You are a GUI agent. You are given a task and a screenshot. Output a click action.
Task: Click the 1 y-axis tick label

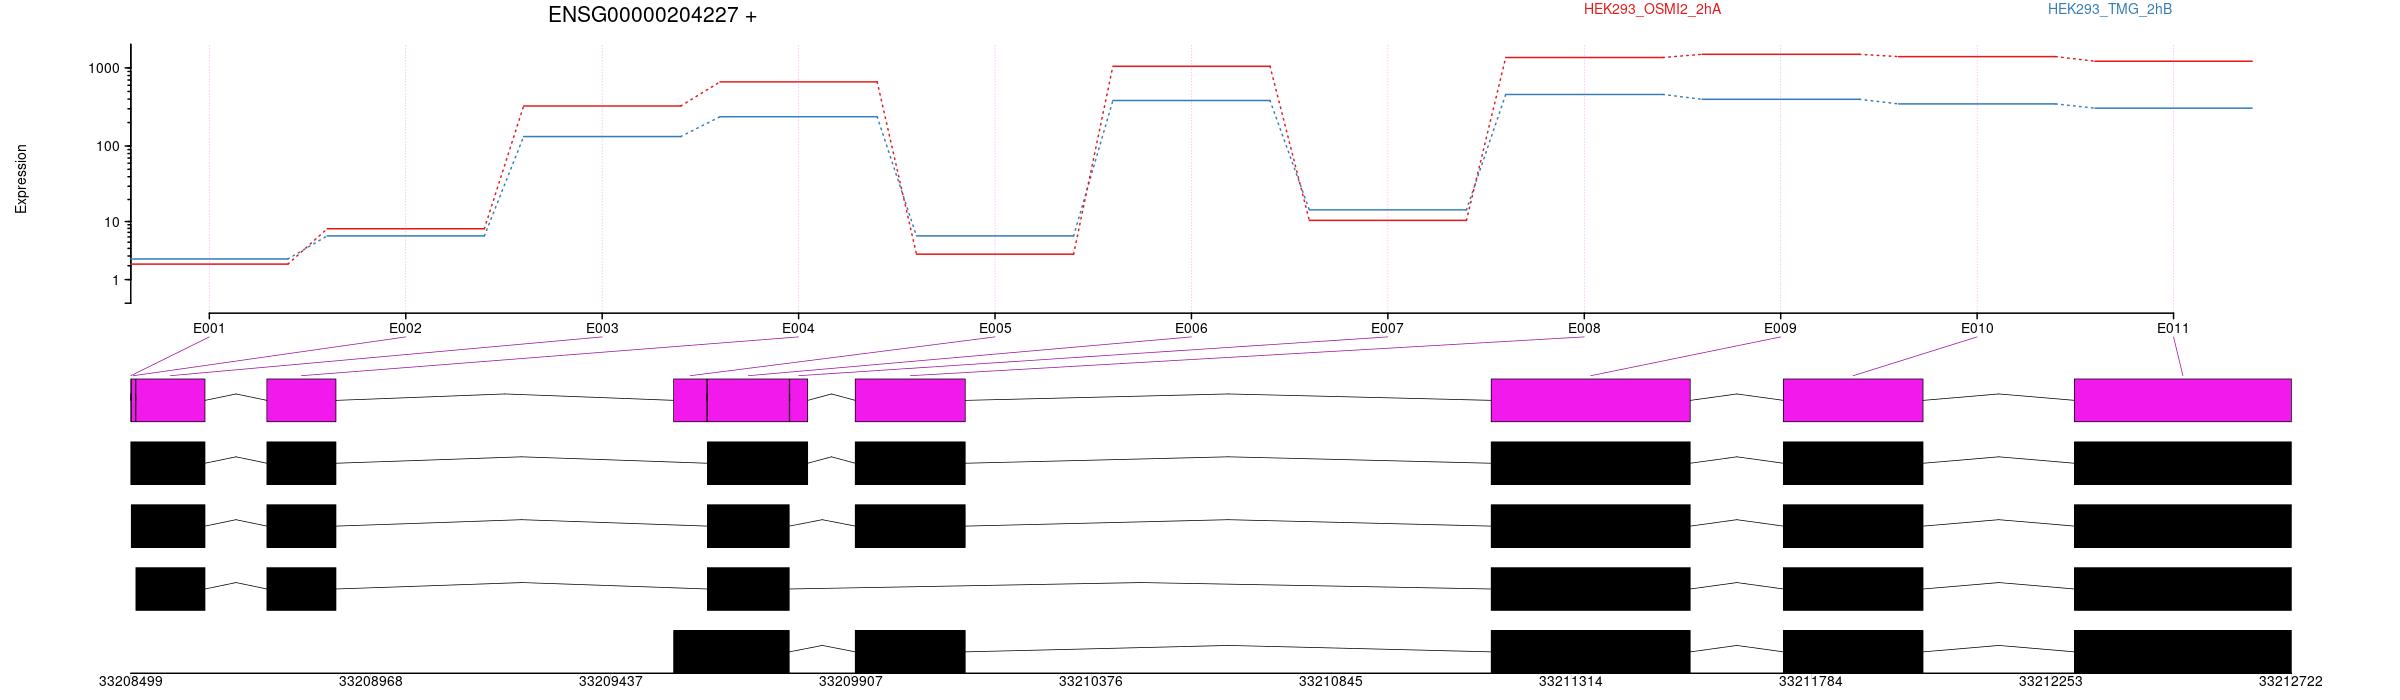pos(116,281)
